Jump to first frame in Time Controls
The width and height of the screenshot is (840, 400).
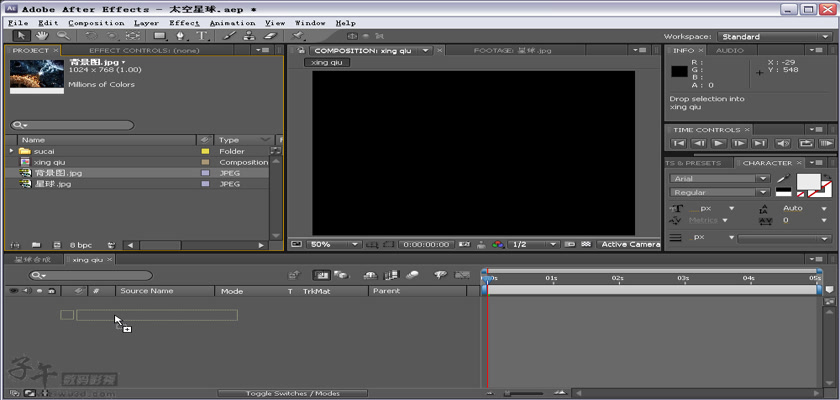[679, 144]
